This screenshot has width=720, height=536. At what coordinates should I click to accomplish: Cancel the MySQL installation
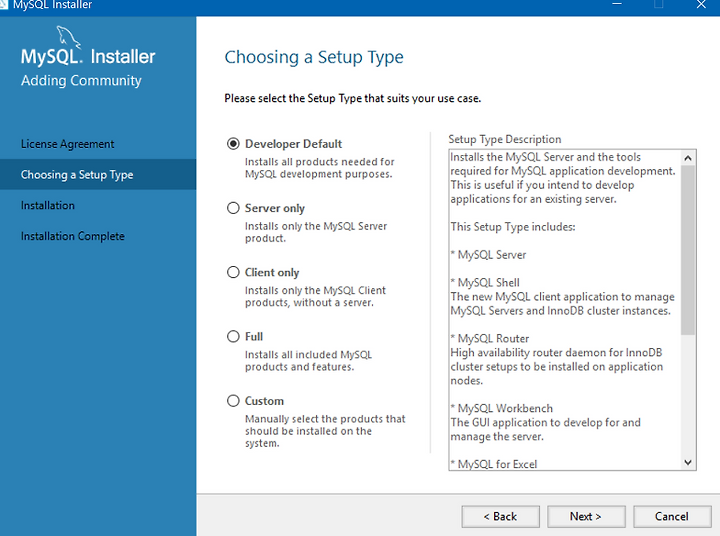(672, 517)
